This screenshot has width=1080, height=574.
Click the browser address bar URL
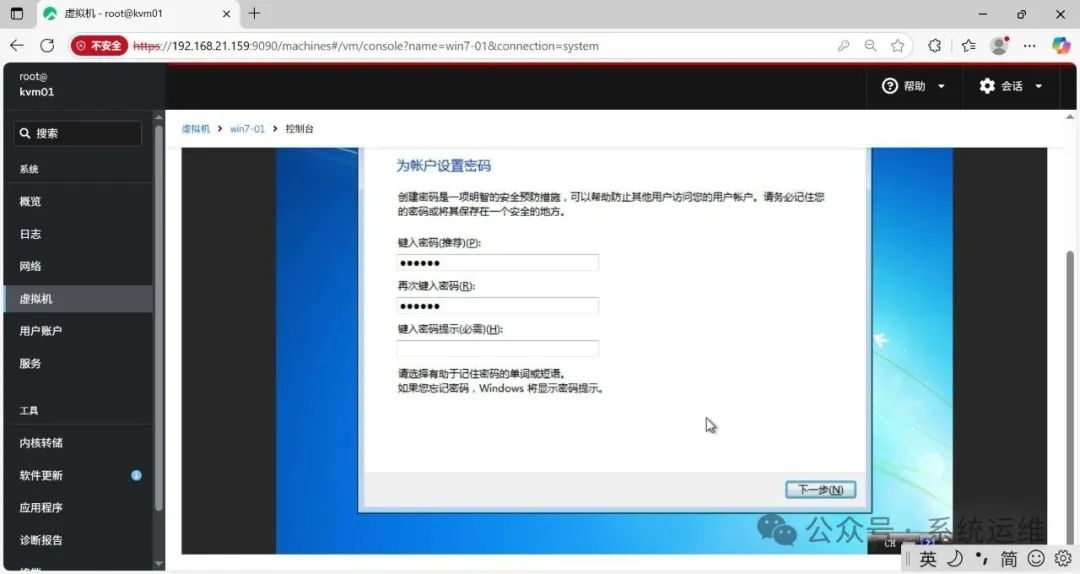coord(366,45)
